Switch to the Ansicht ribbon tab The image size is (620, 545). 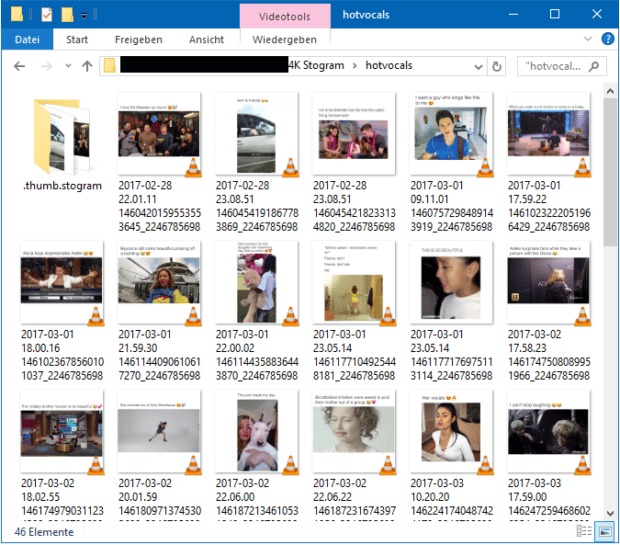tap(206, 40)
